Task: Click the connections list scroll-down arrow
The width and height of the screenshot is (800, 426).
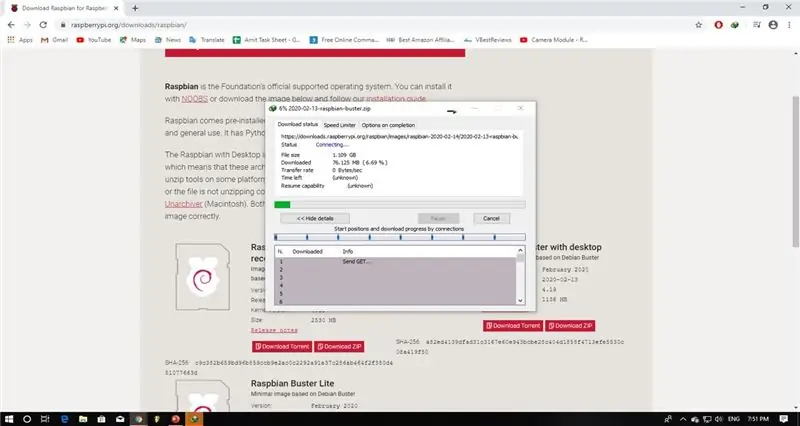Action: [x=520, y=301]
